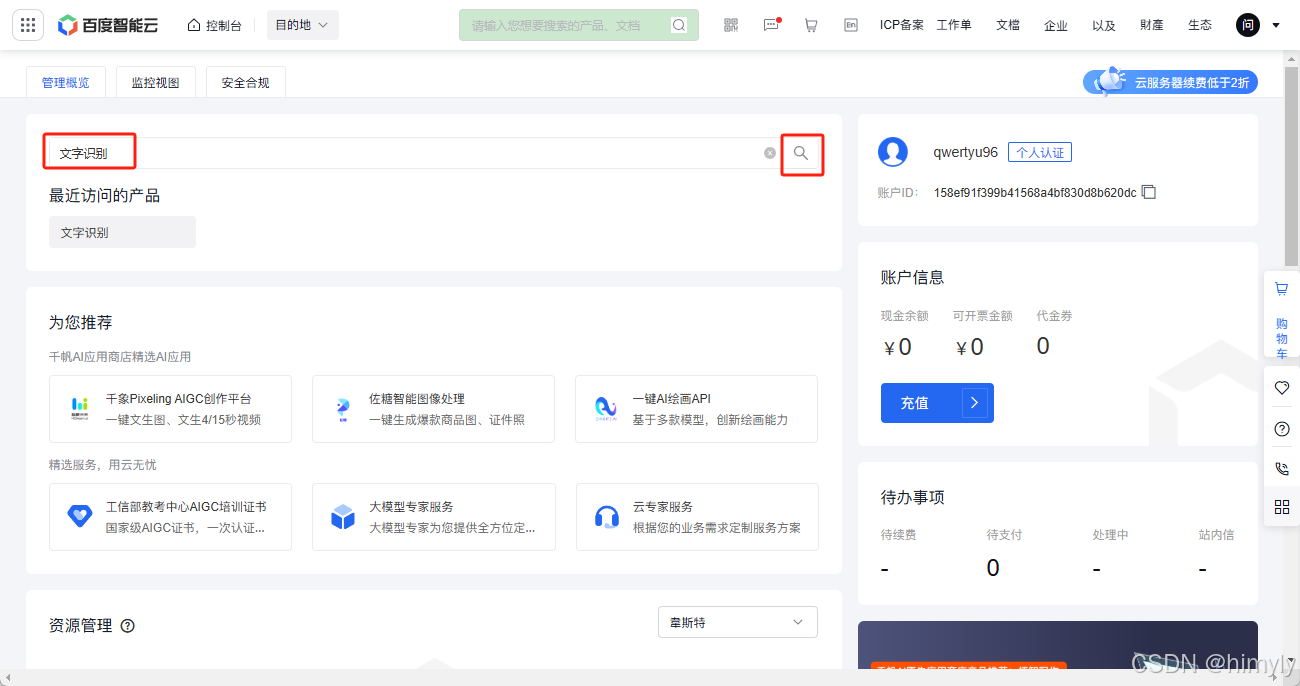Click the help icon beside 资源管理

(x=128, y=626)
